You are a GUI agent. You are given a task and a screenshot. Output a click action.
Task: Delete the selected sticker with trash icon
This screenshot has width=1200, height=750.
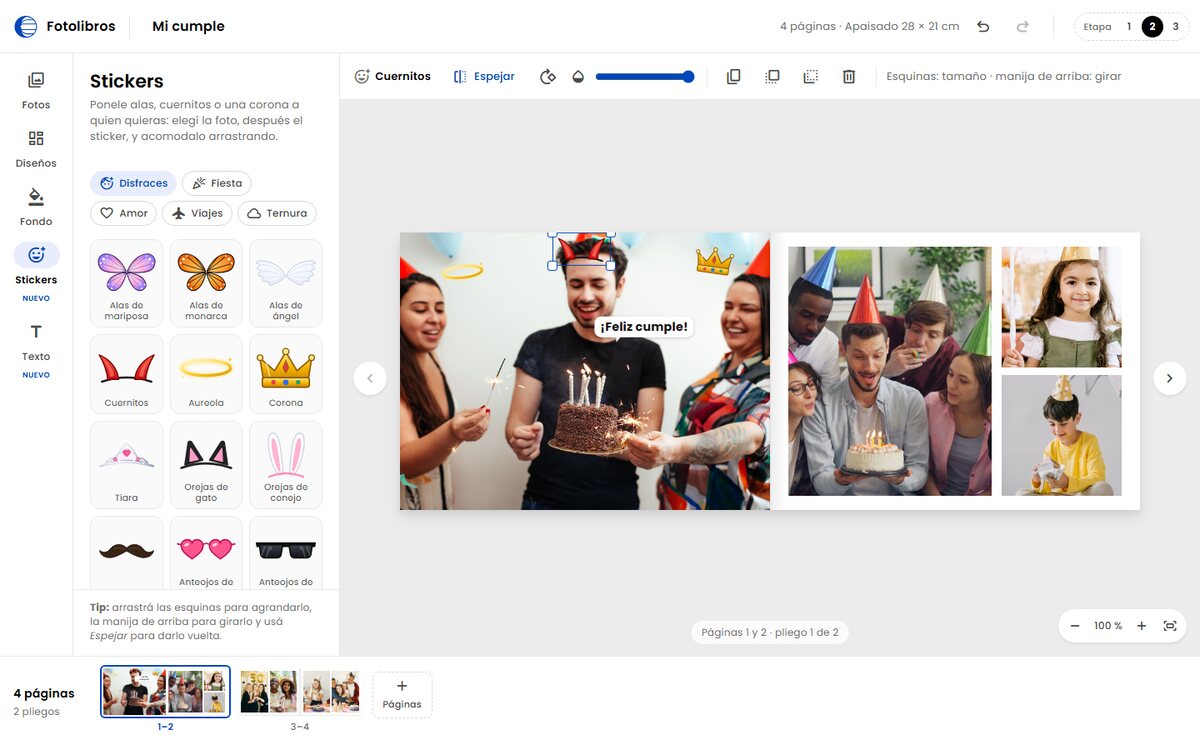[x=849, y=76]
